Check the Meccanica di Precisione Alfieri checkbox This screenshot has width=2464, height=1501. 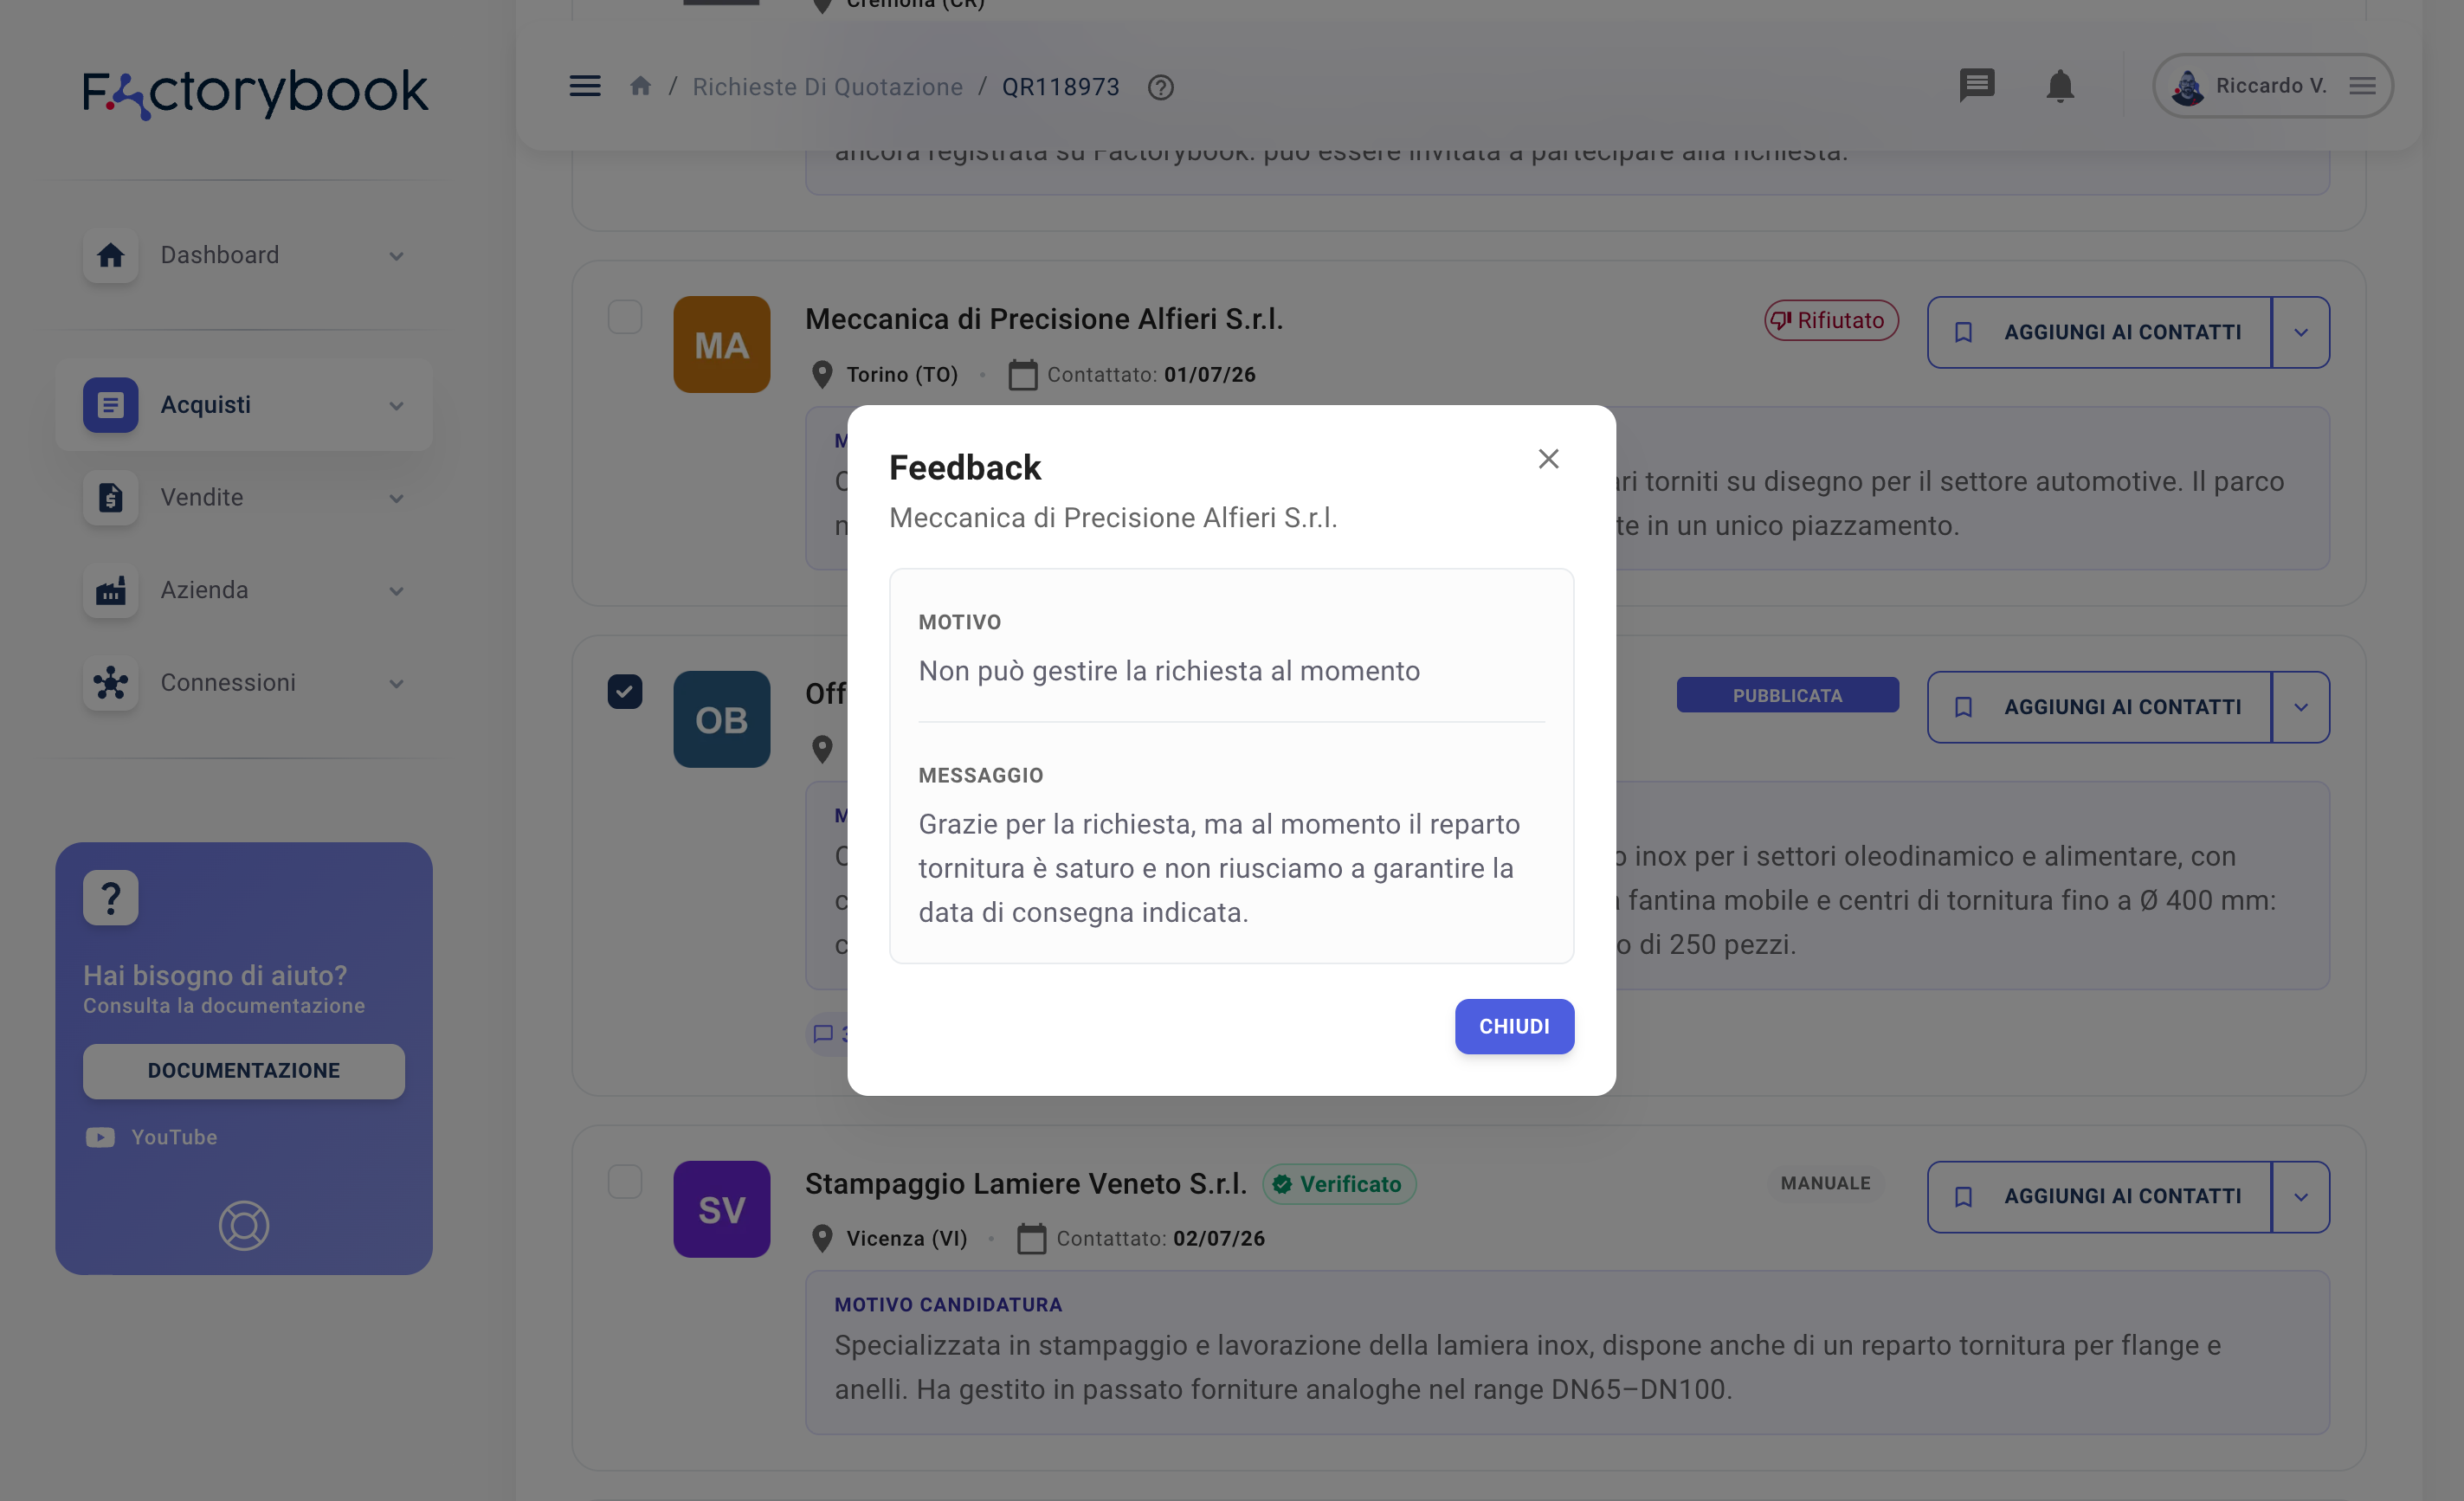pos(625,317)
